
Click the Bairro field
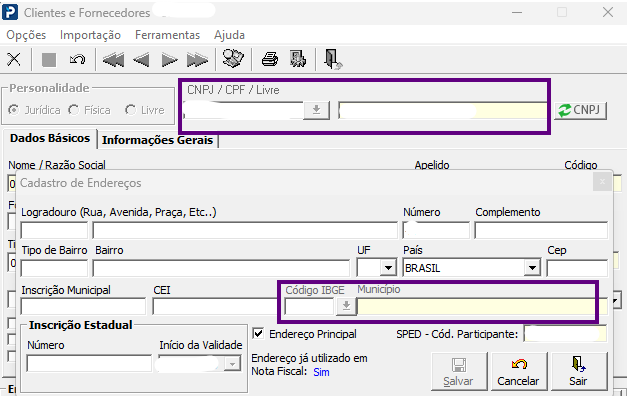click(x=221, y=268)
